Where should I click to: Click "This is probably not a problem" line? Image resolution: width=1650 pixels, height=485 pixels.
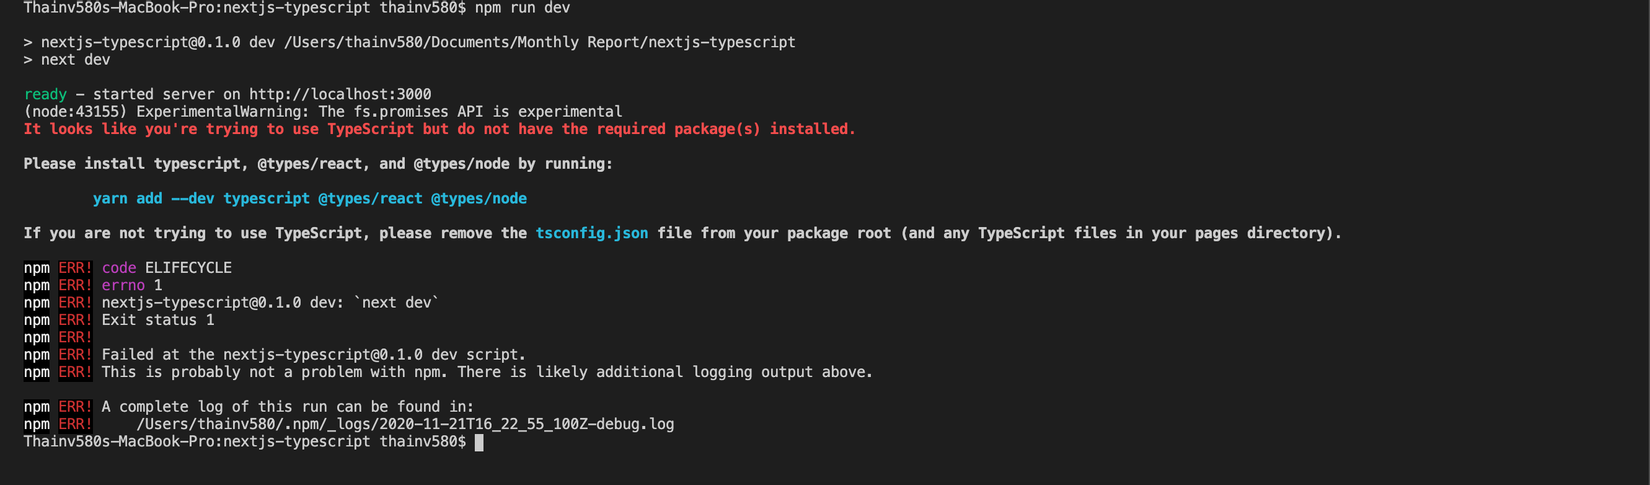(486, 372)
